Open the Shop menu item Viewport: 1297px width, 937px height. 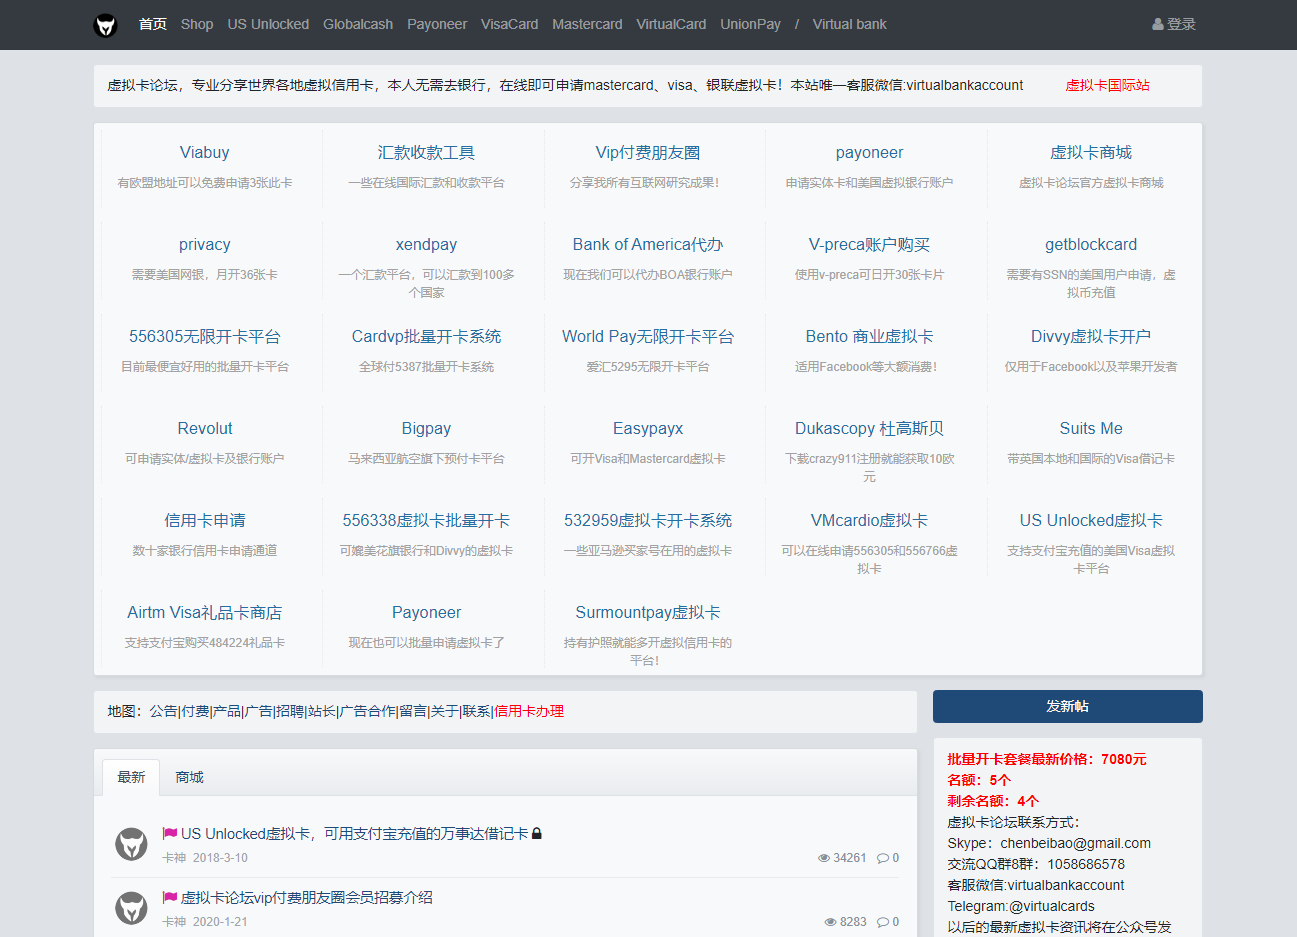197,24
